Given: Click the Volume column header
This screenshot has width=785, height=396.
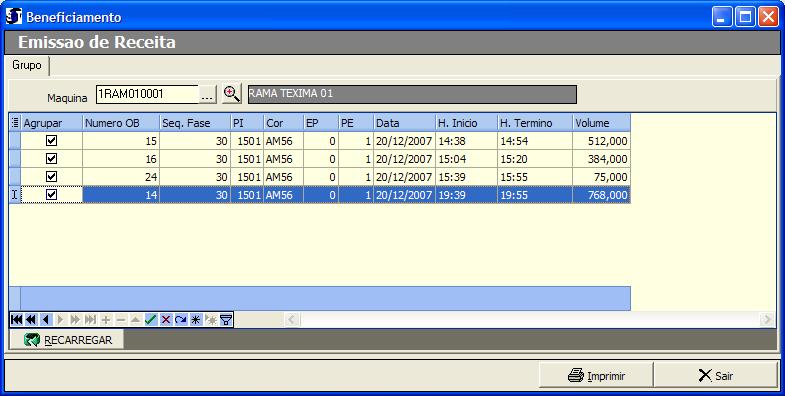Looking at the screenshot, I should pos(601,123).
